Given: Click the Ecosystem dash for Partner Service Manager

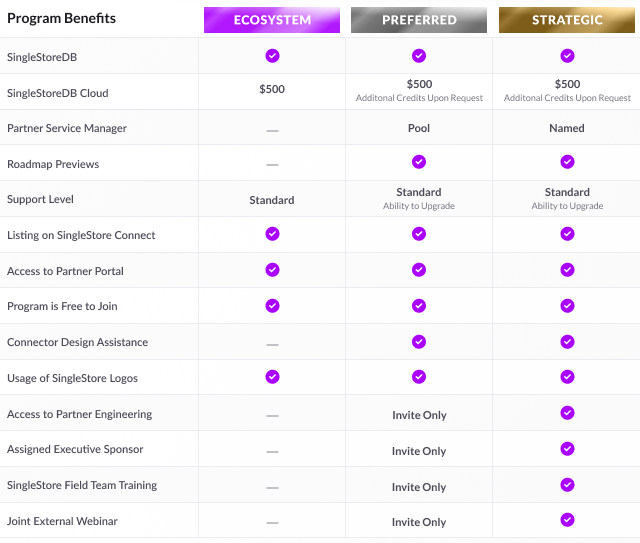Looking at the screenshot, I should [x=272, y=131].
